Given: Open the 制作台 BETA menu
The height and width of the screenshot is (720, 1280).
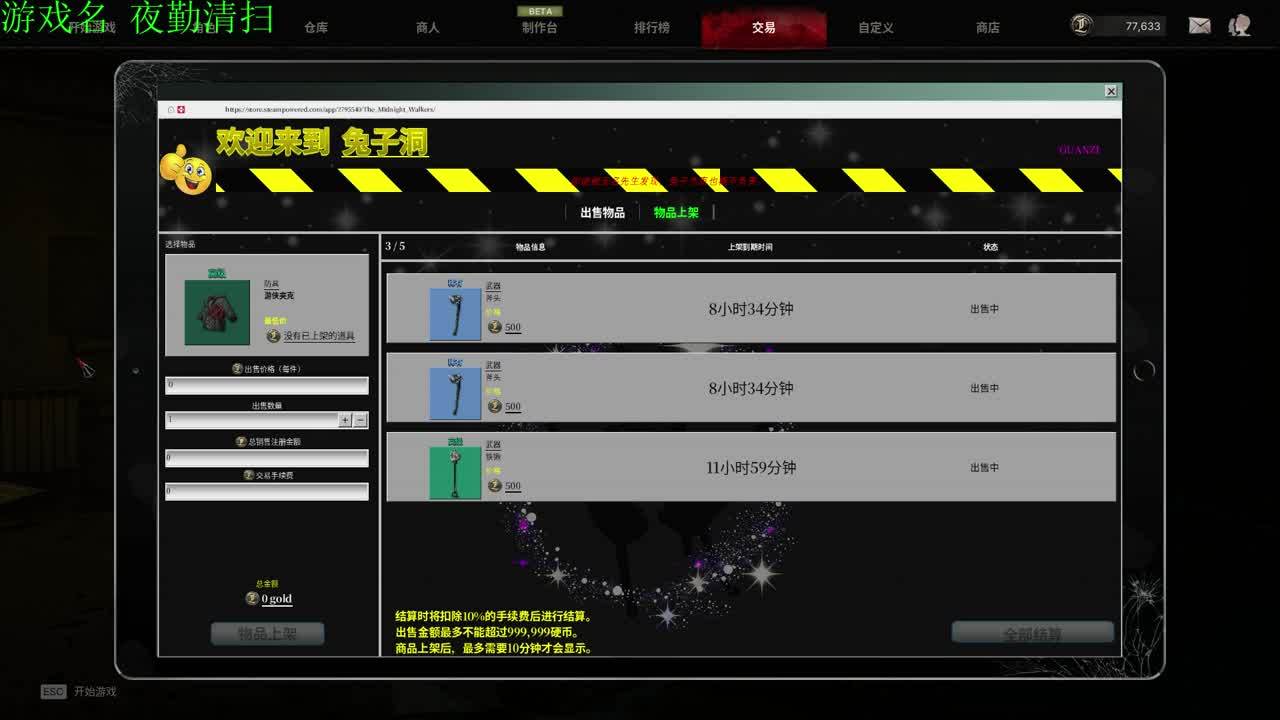Looking at the screenshot, I should click(x=540, y=28).
